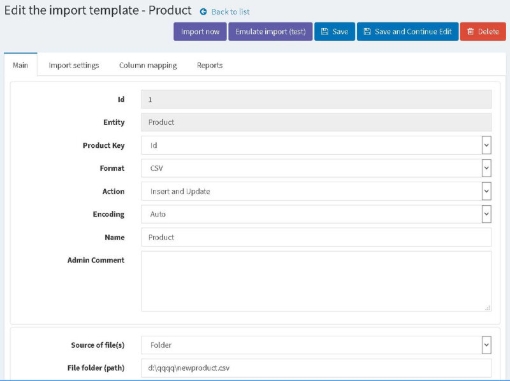Focus the File folder (path) field
The height and width of the screenshot is (381, 510).
pos(316,368)
